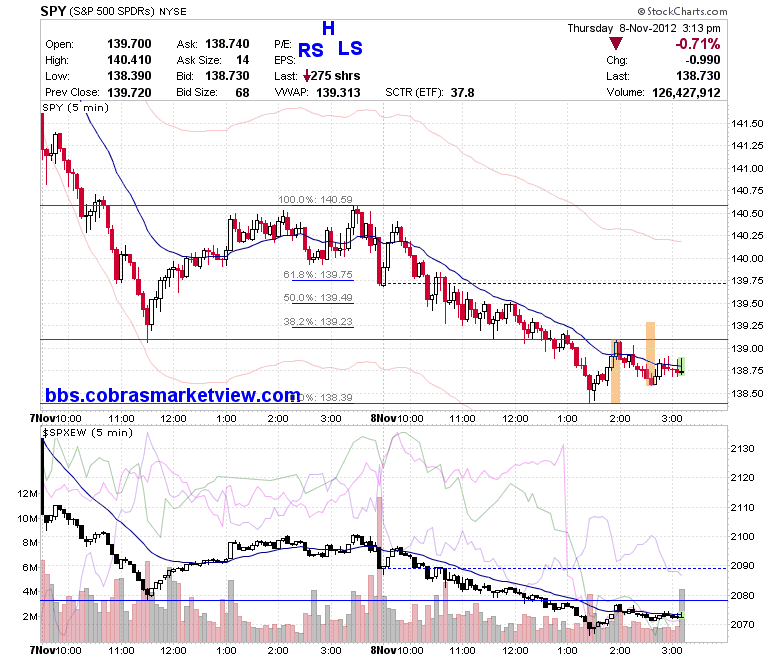The width and height of the screenshot is (780, 659).
Task: Click the 8Nov date marker on upper axis
Action: tap(383, 418)
